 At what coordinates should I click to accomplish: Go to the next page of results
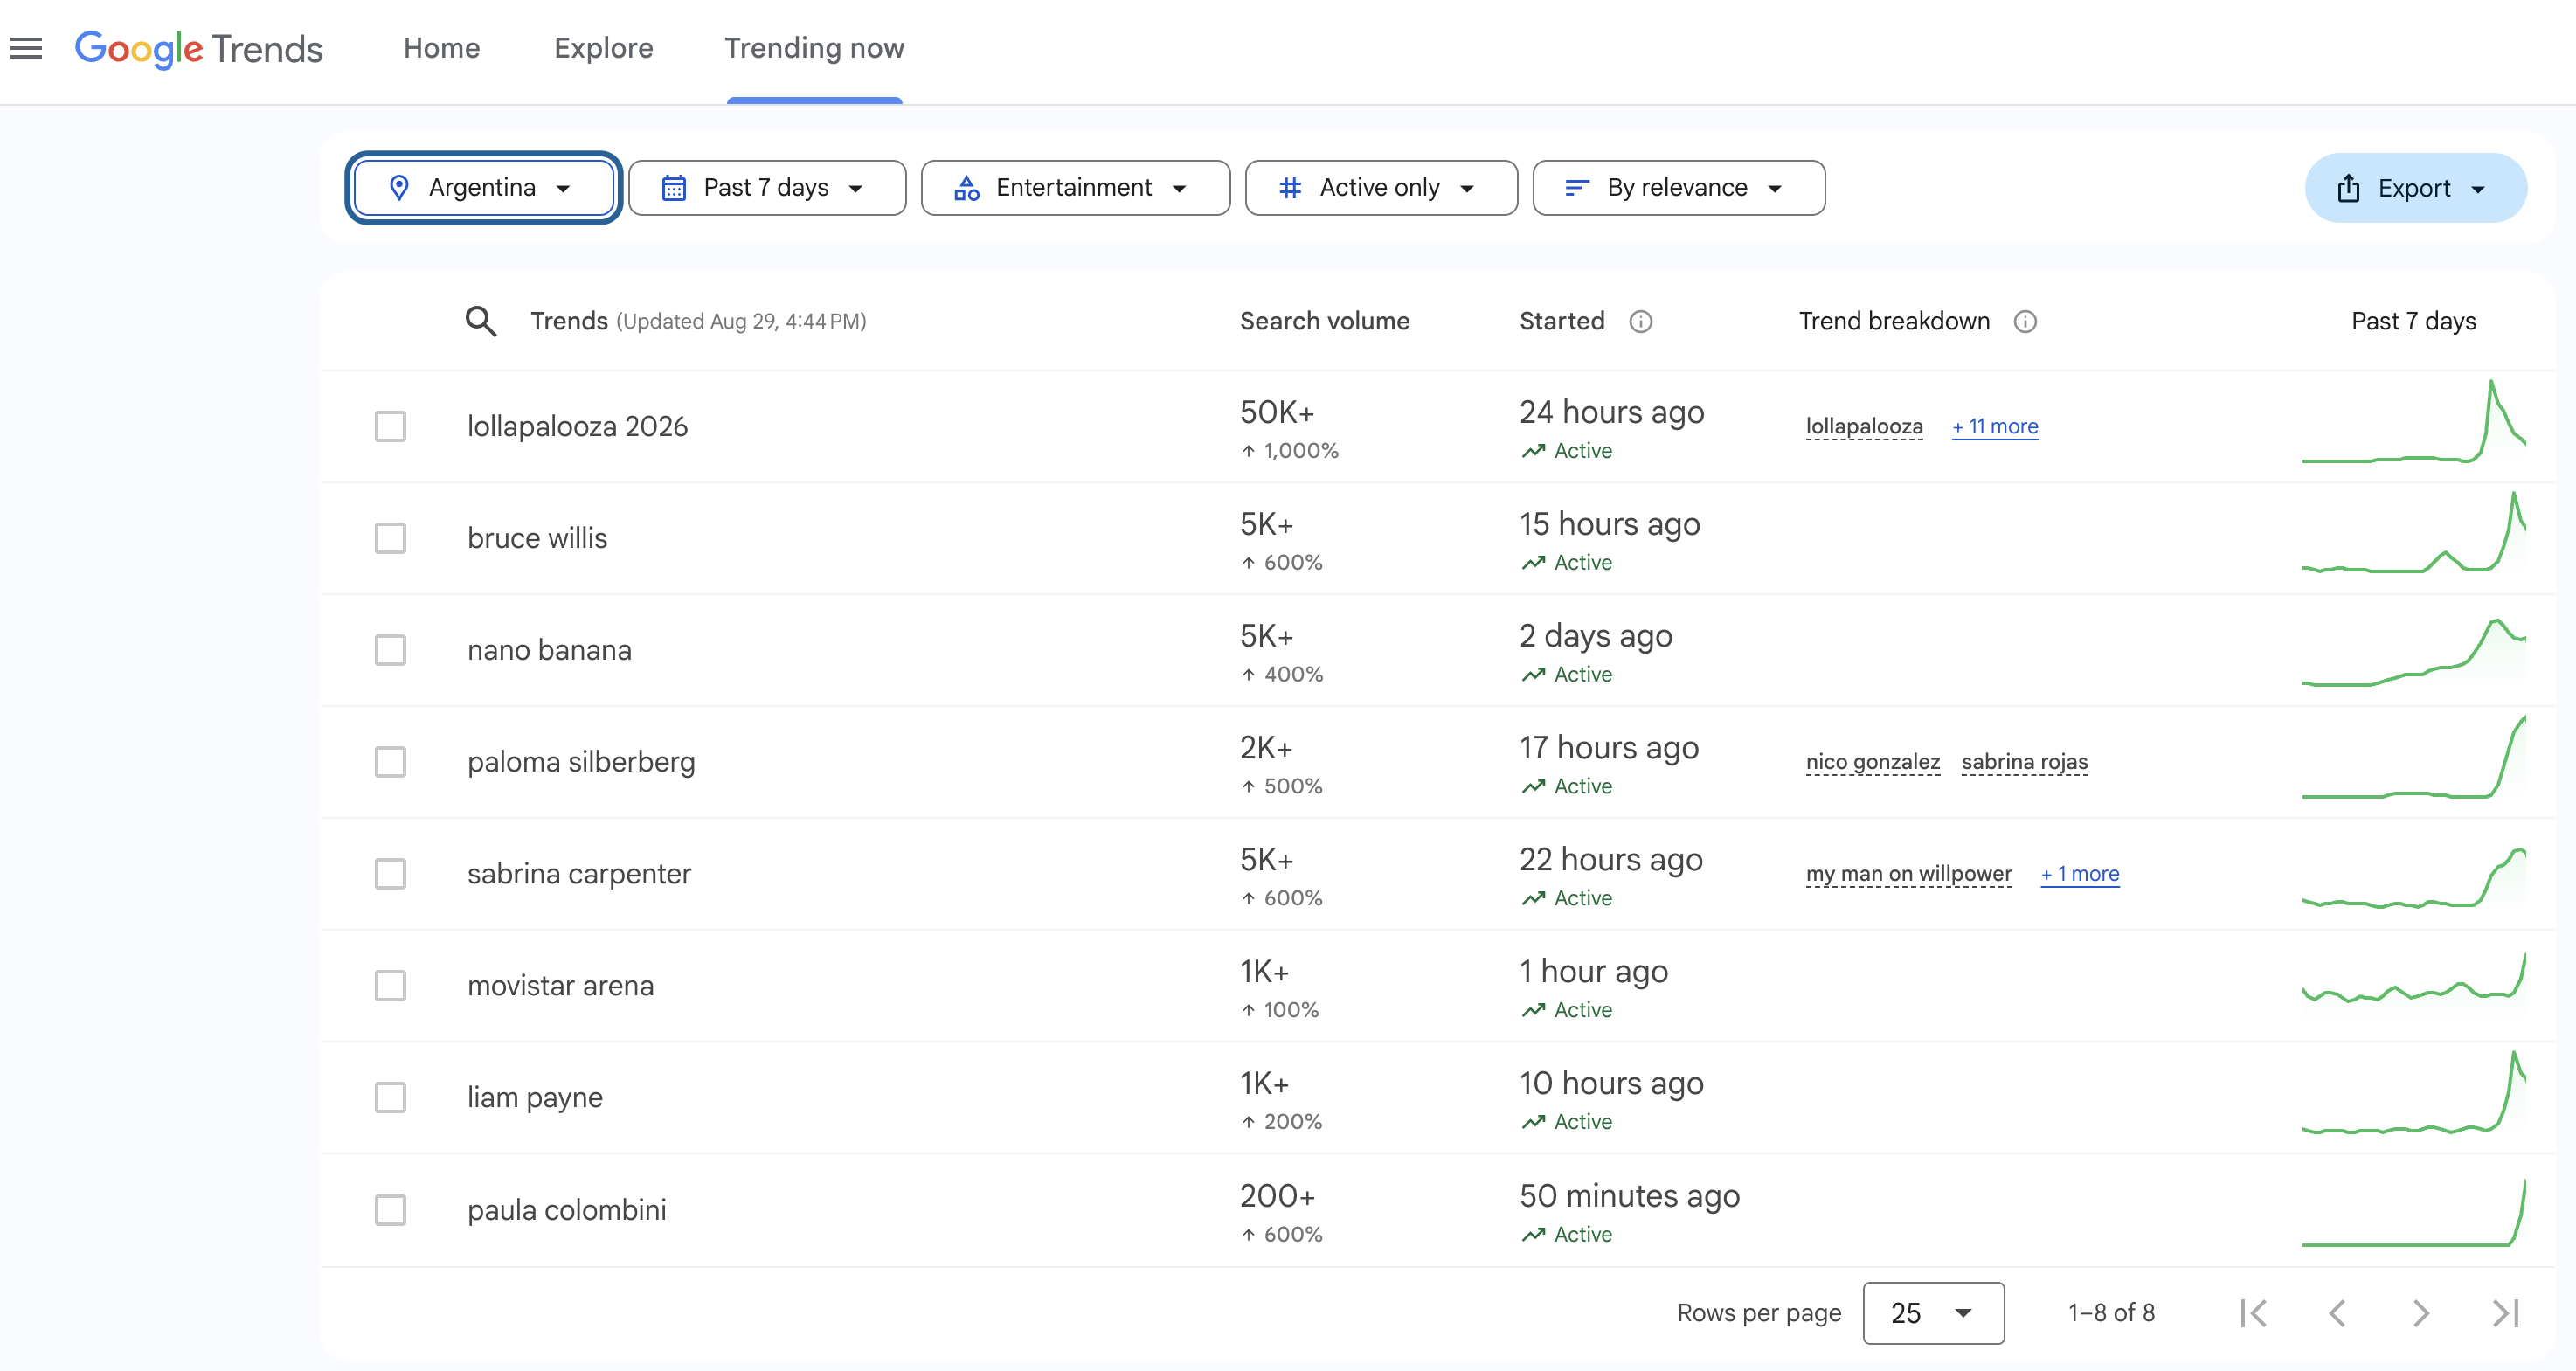(2421, 1313)
